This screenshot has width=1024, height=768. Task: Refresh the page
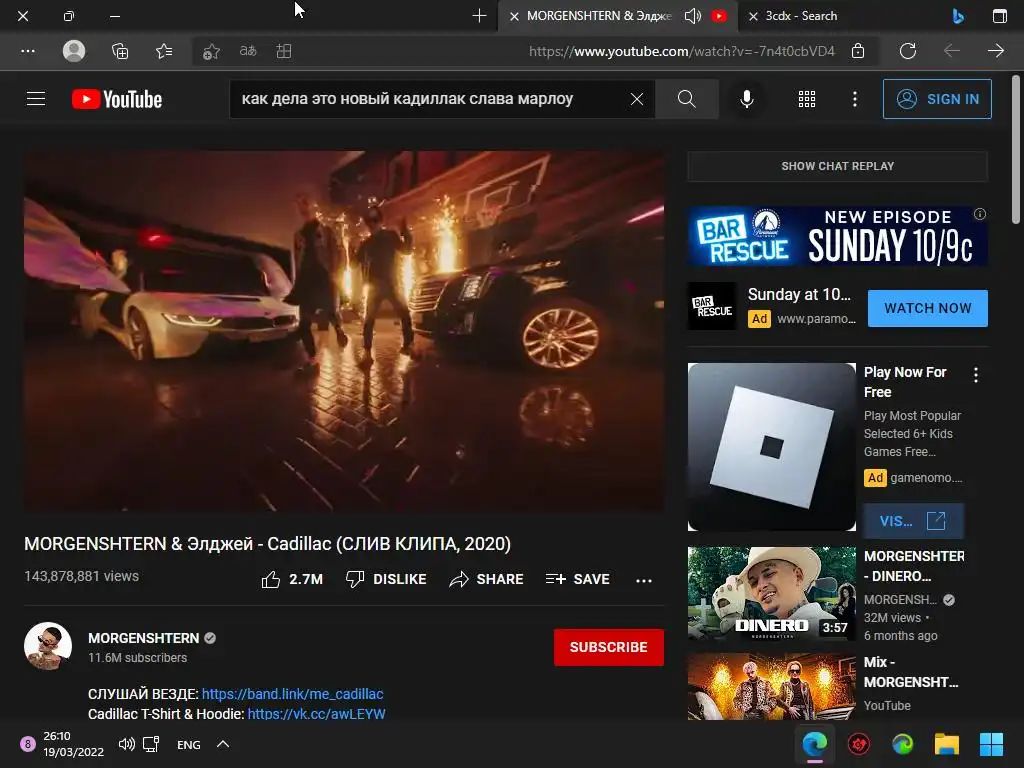click(x=908, y=51)
